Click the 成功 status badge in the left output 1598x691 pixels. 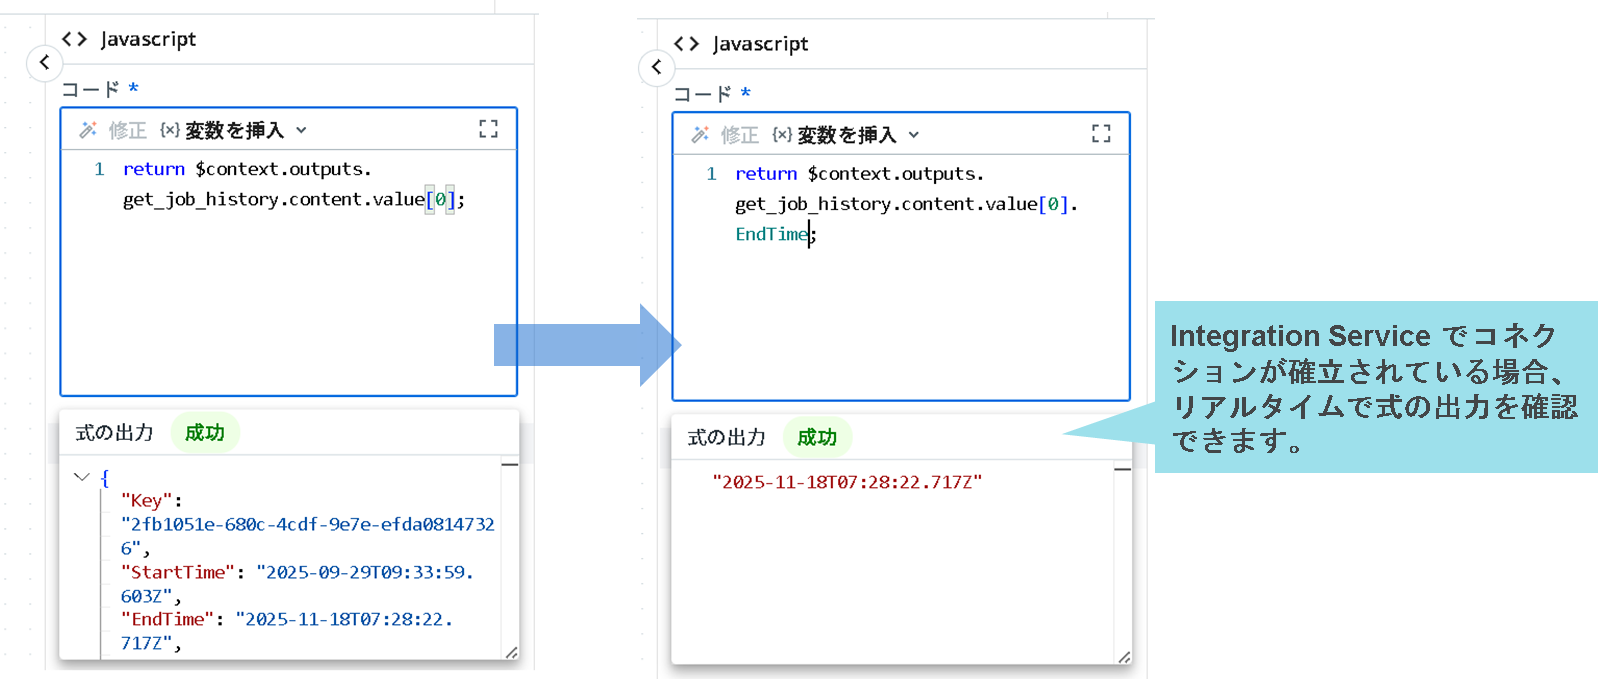pyautogui.click(x=205, y=433)
